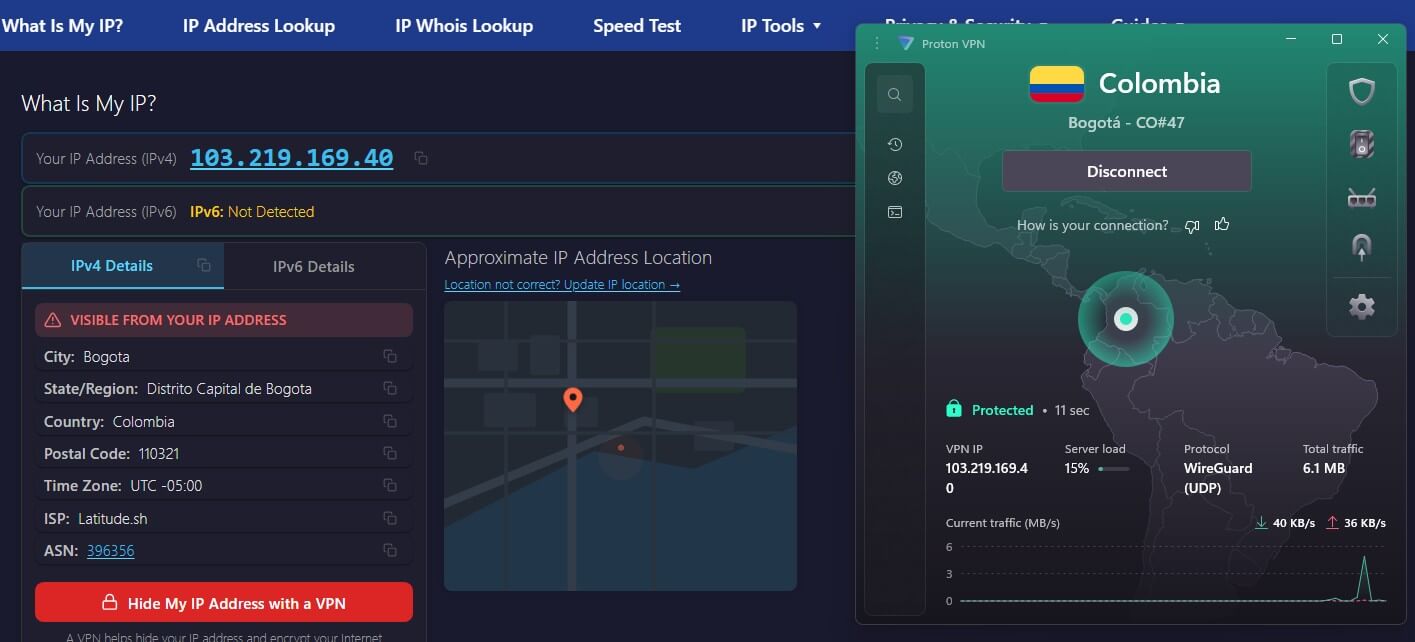
Task: Click the VPN IP 103.219.169.40 value
Action: pos(987,478)
